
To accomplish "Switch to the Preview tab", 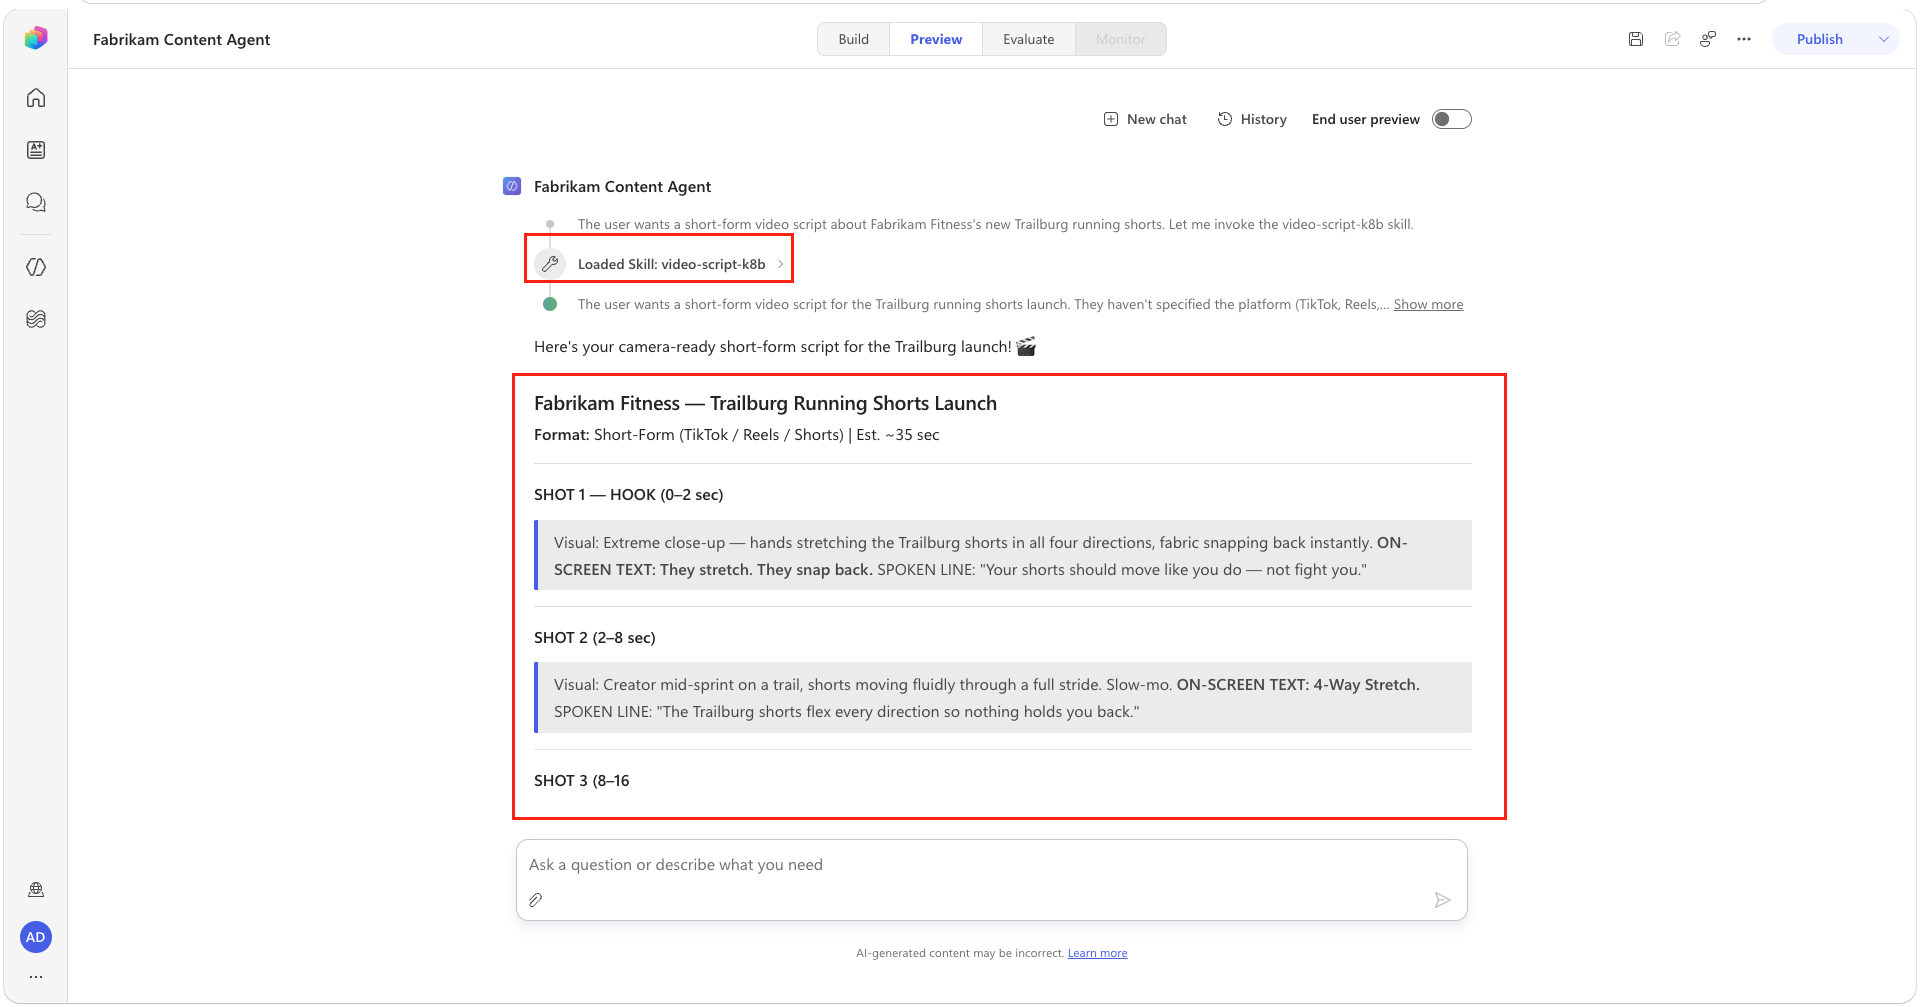I will click(x=936, y=39).
